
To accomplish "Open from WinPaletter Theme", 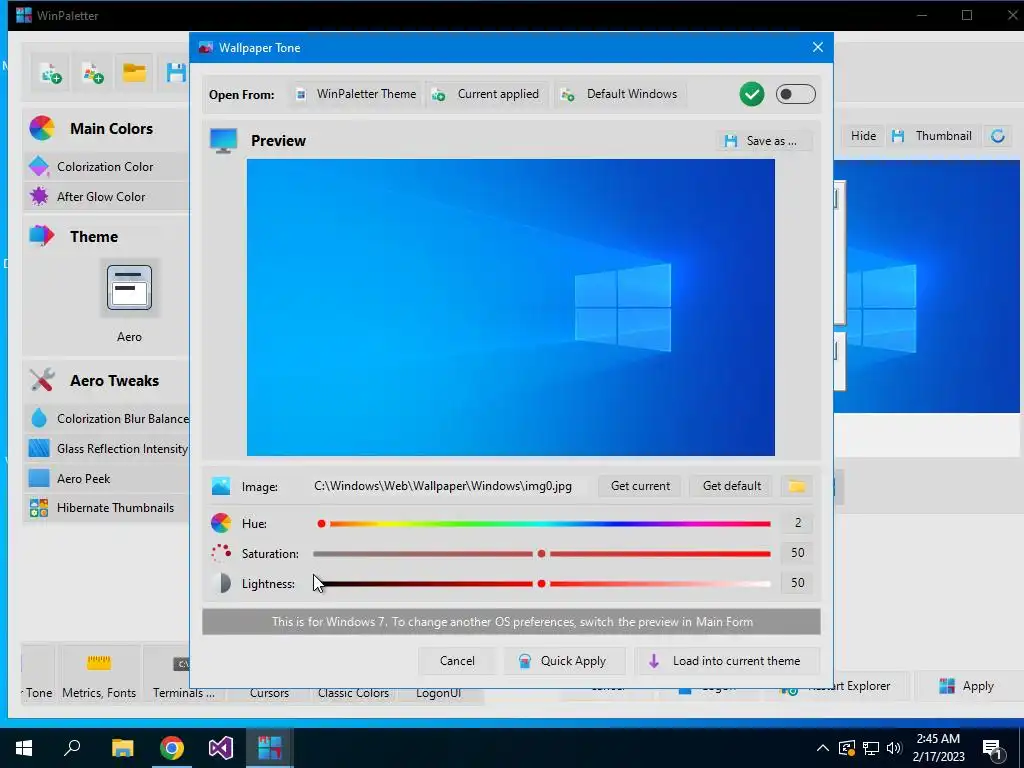I will [356, 94].
